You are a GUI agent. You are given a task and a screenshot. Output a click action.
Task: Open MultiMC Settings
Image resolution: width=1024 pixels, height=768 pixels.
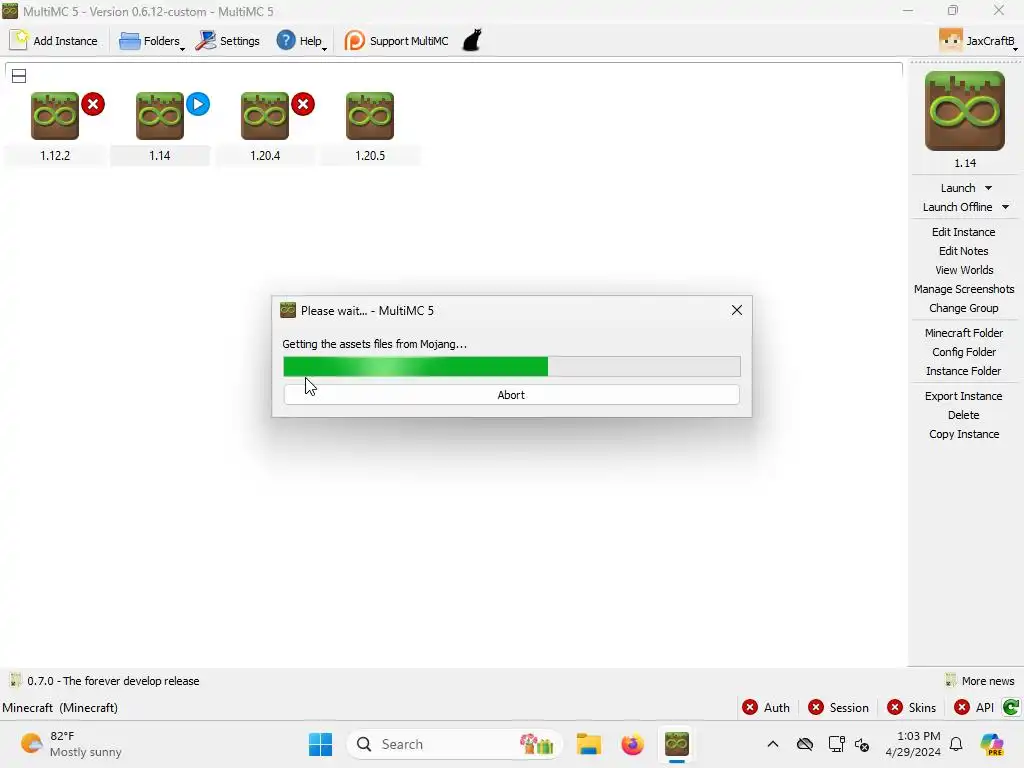coord(228,40)
